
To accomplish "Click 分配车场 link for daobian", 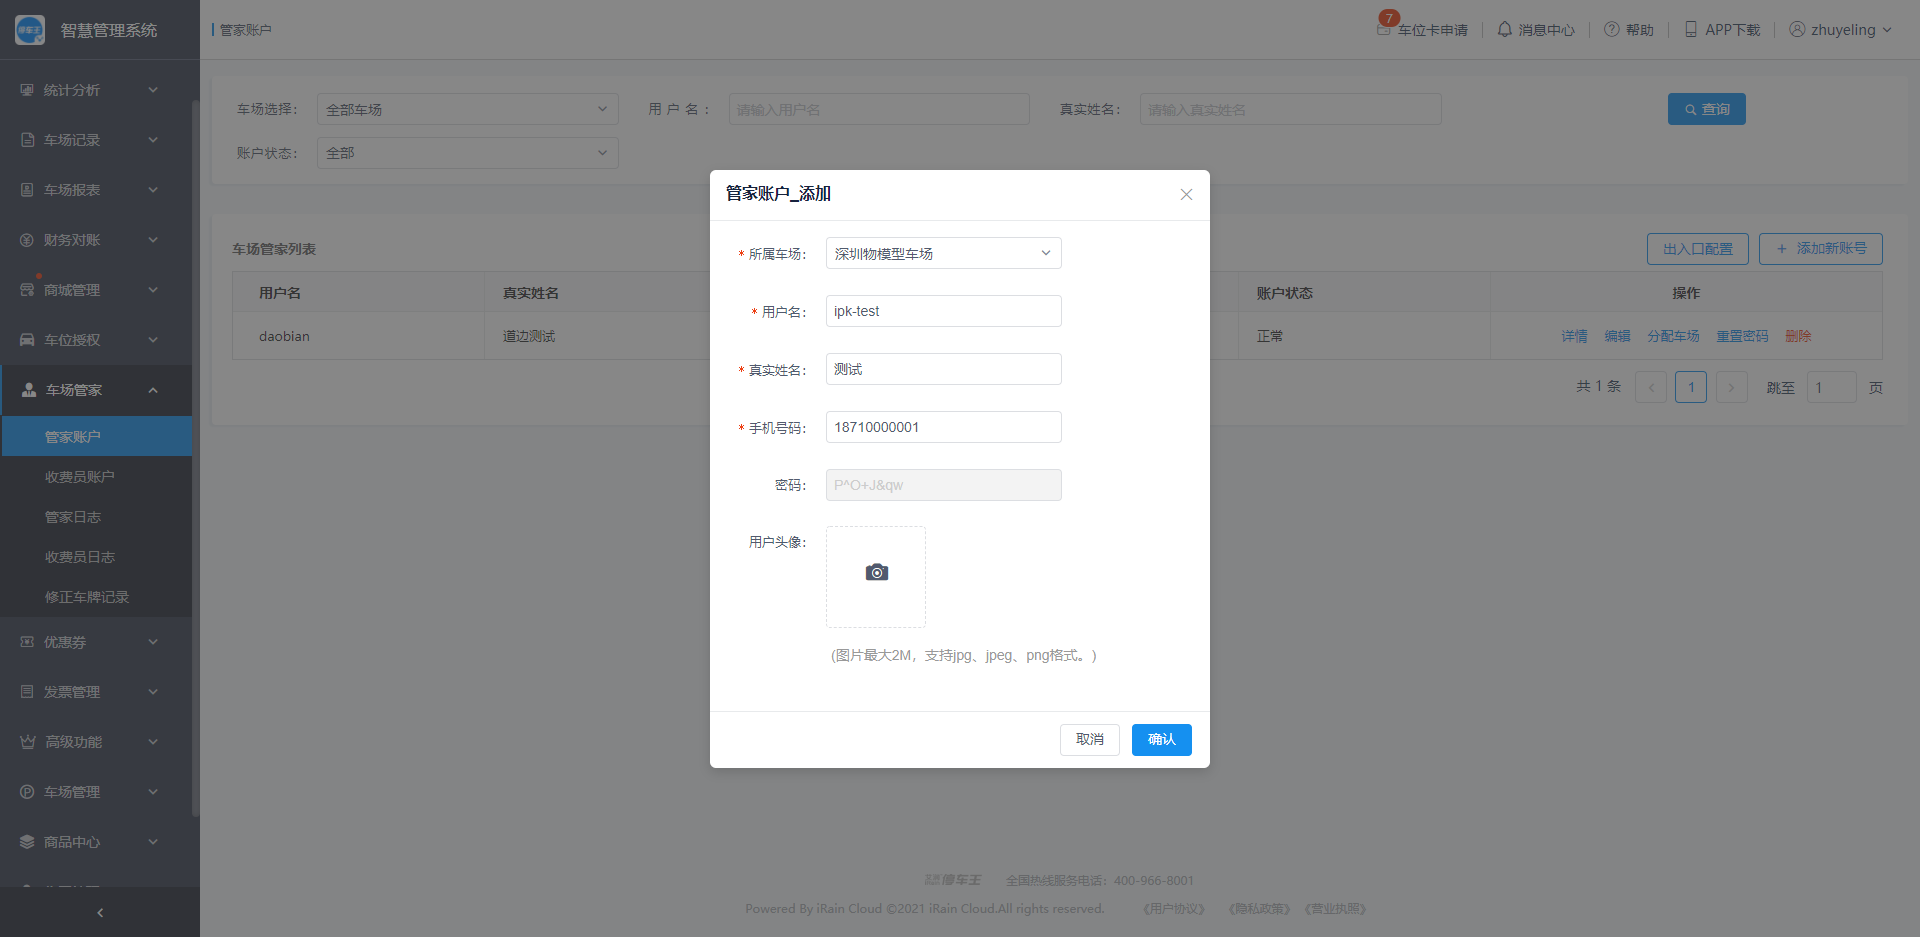I will (x=1673, y=336).
